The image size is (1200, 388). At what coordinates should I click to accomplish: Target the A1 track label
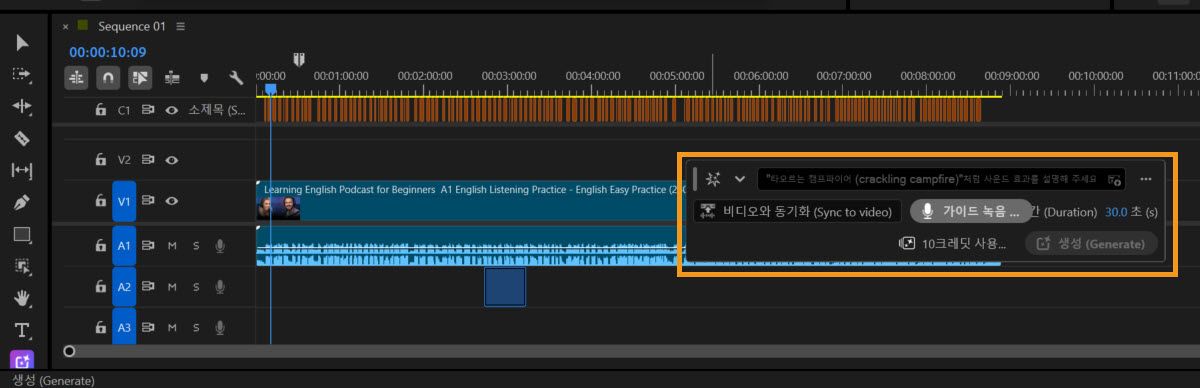coord(124,245)
